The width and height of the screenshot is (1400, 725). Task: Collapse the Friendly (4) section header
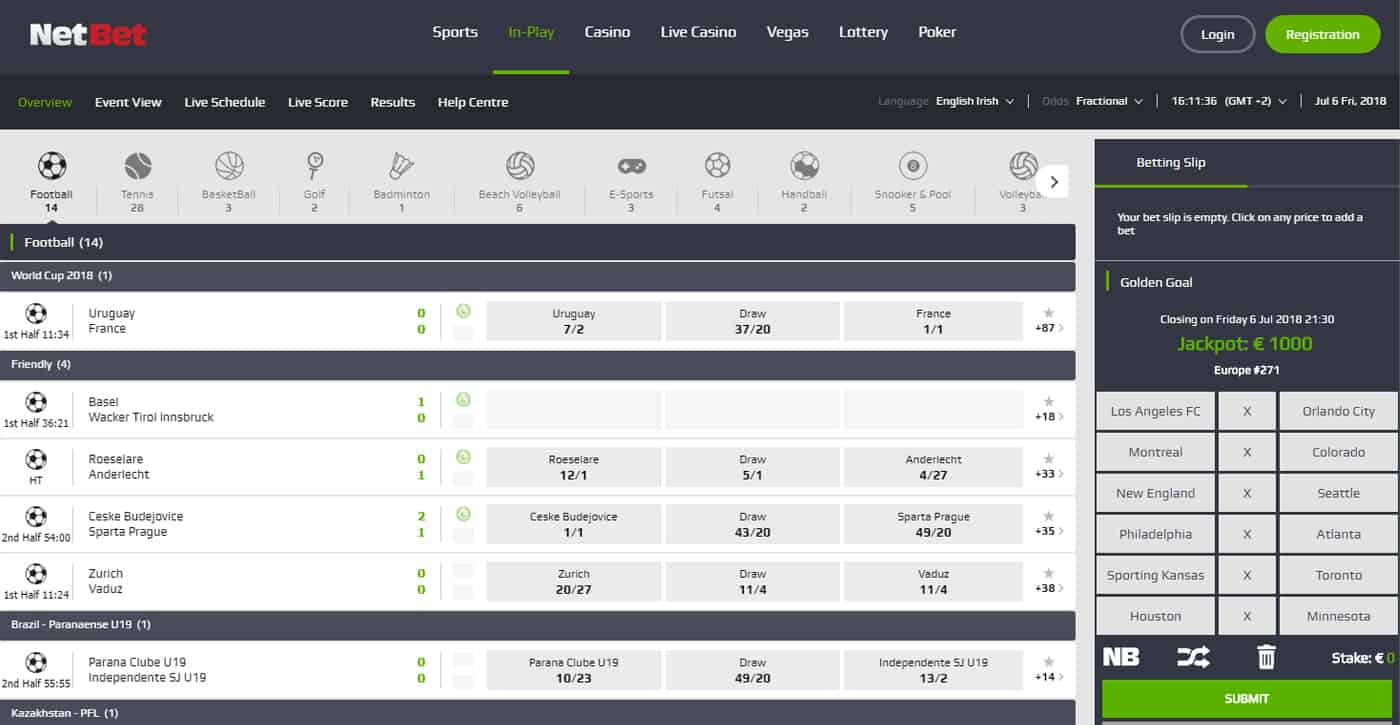[538, 364]
